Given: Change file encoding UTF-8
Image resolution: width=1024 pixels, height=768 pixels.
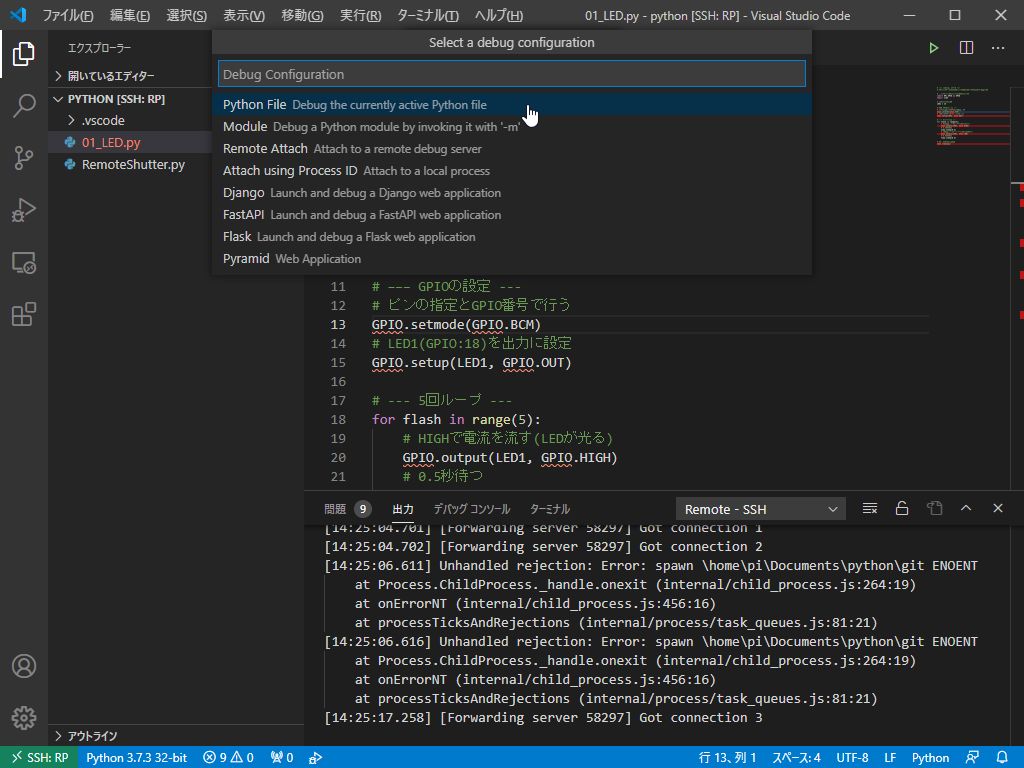Looking at the screenshot, I should tap(852, 758).
